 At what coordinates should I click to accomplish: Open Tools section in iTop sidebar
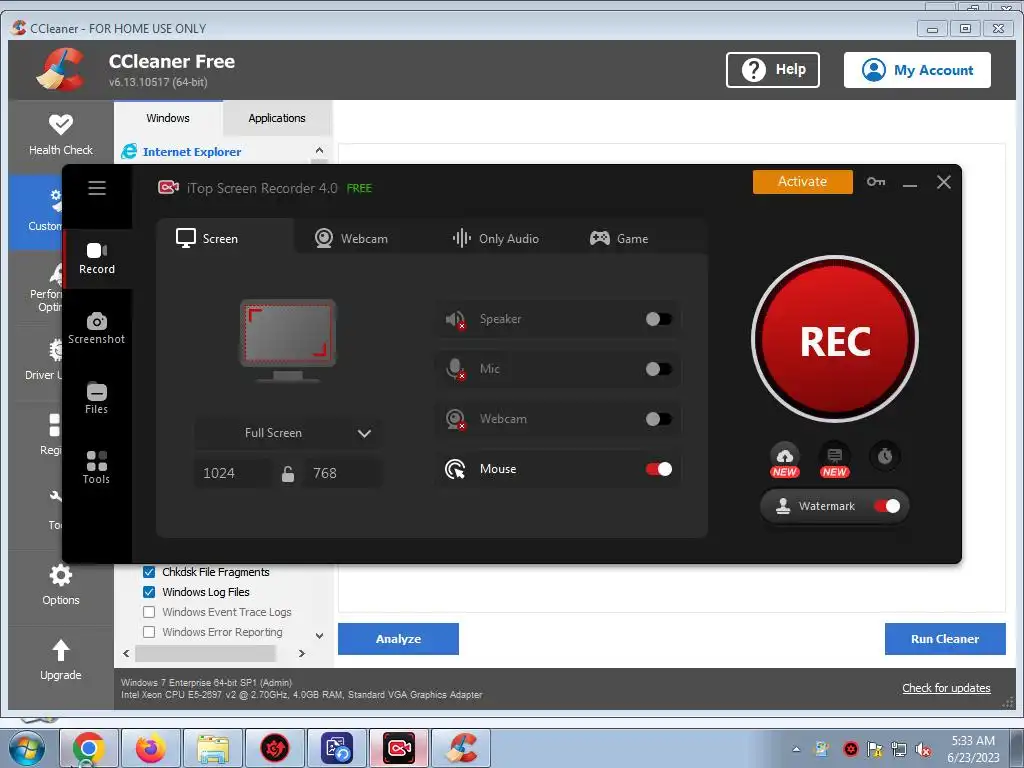pos(97,468)
